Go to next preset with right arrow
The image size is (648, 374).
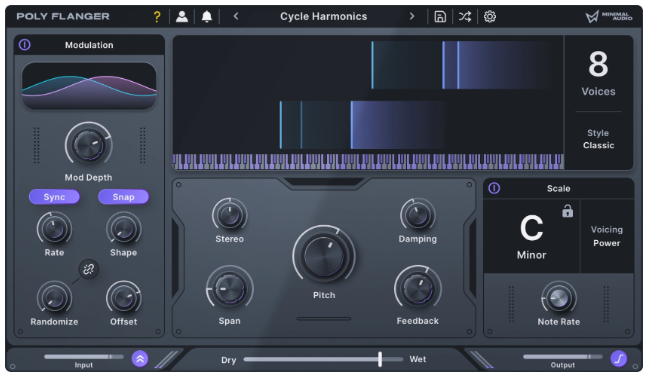[412, 17]
